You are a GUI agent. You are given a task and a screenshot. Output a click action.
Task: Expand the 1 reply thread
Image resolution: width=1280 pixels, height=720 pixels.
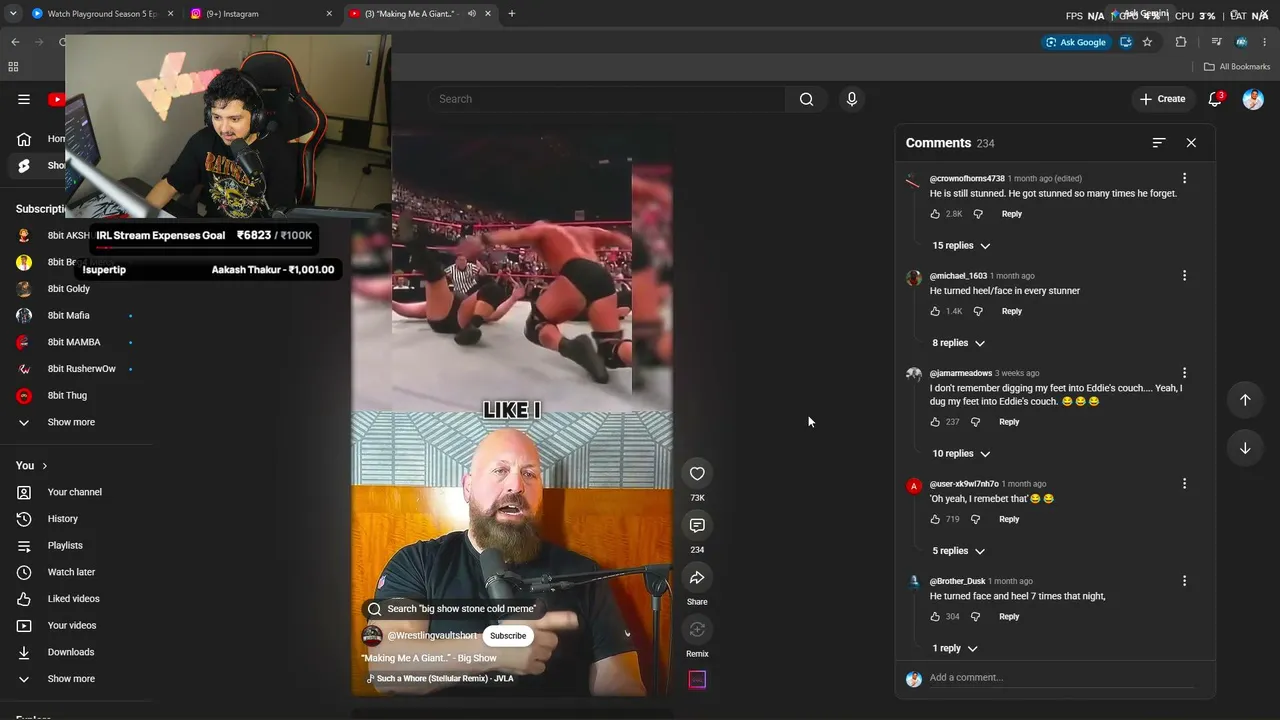click(x=955, y=649)
